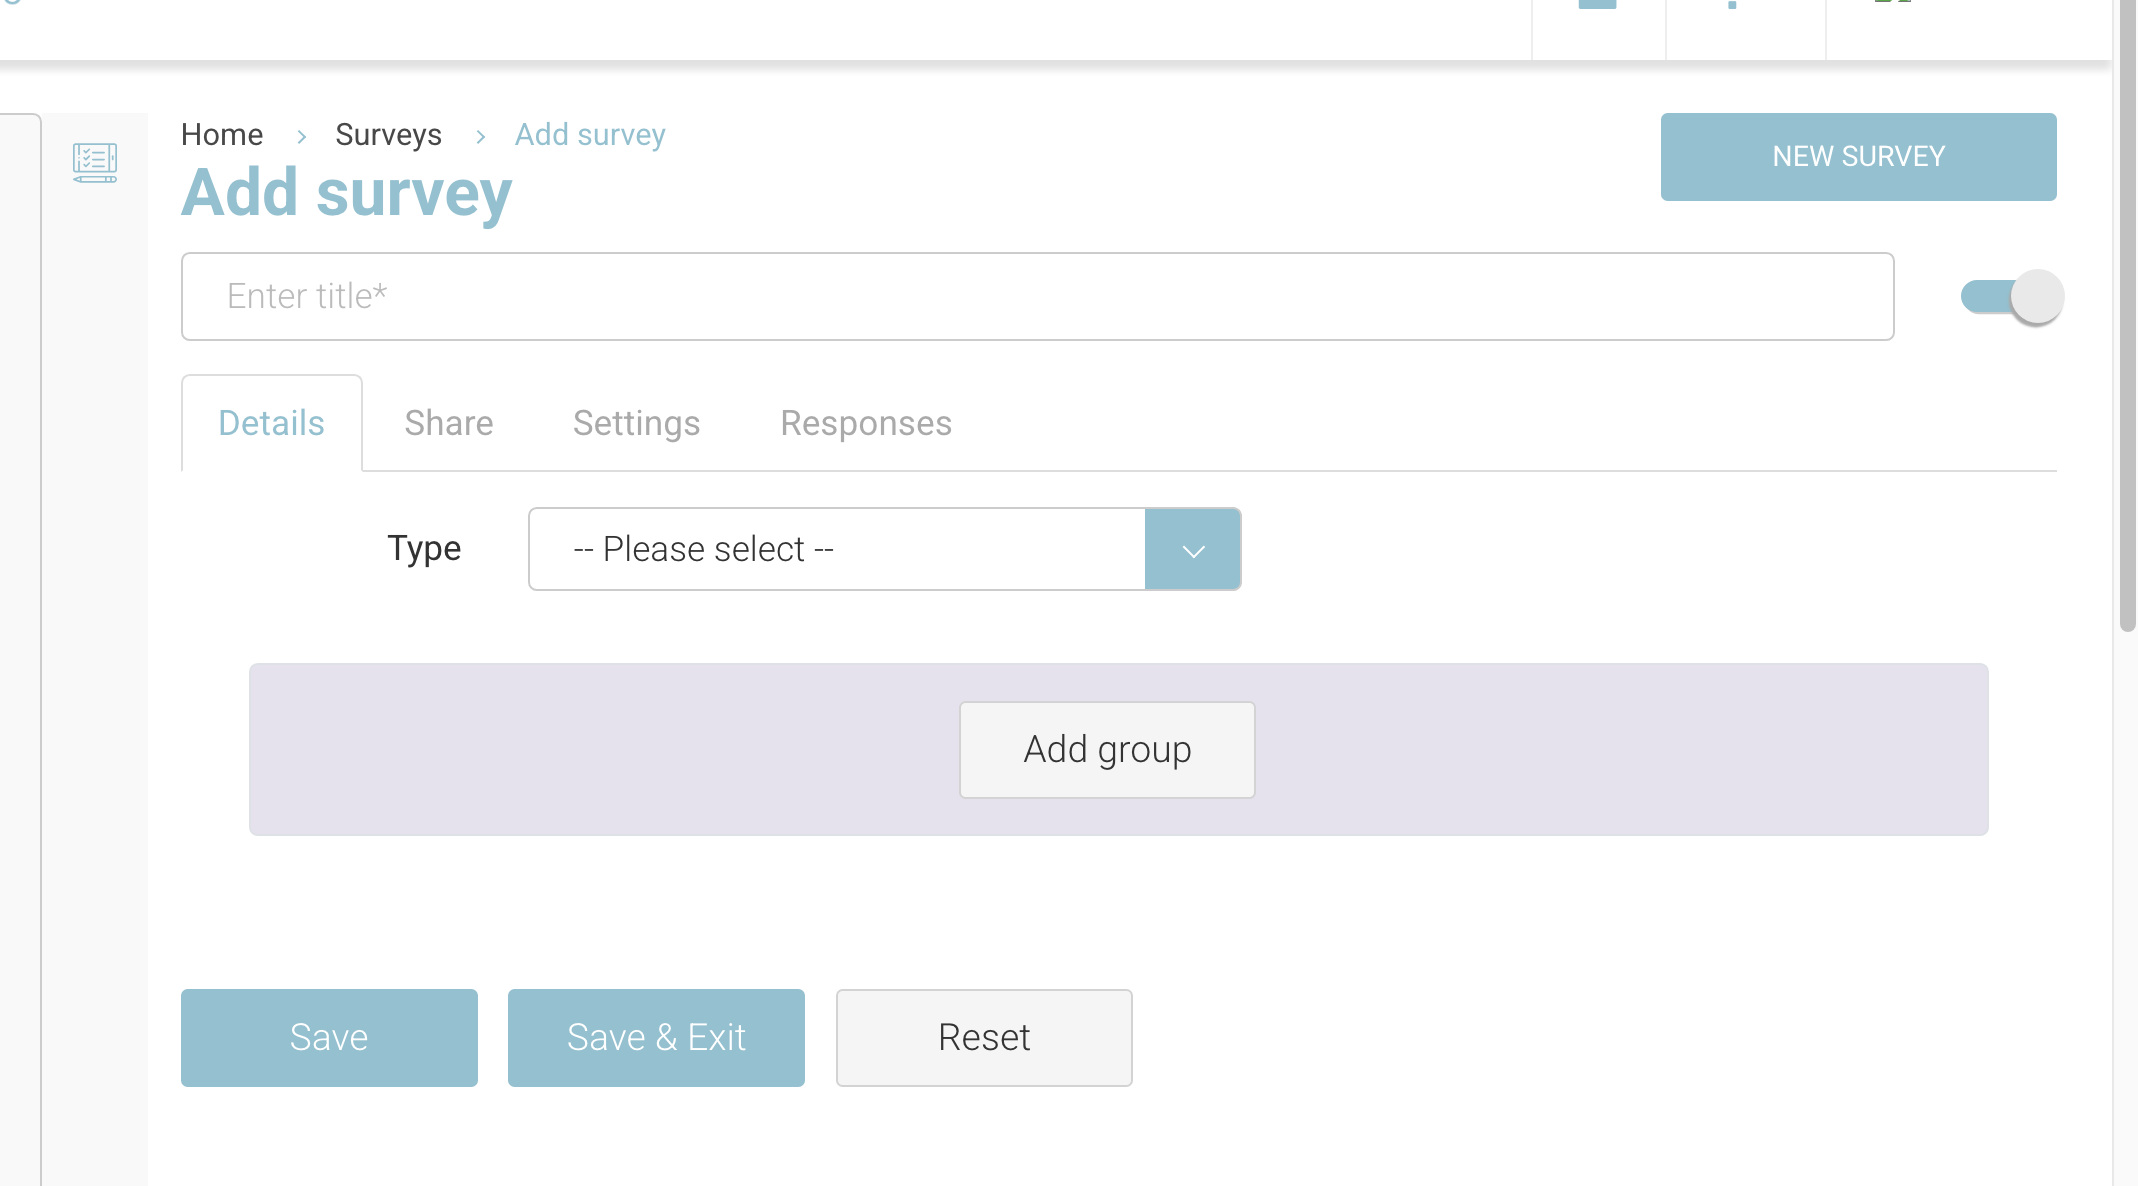
Task: Go to Home via the breadcrumb
Action: (222, 135)
